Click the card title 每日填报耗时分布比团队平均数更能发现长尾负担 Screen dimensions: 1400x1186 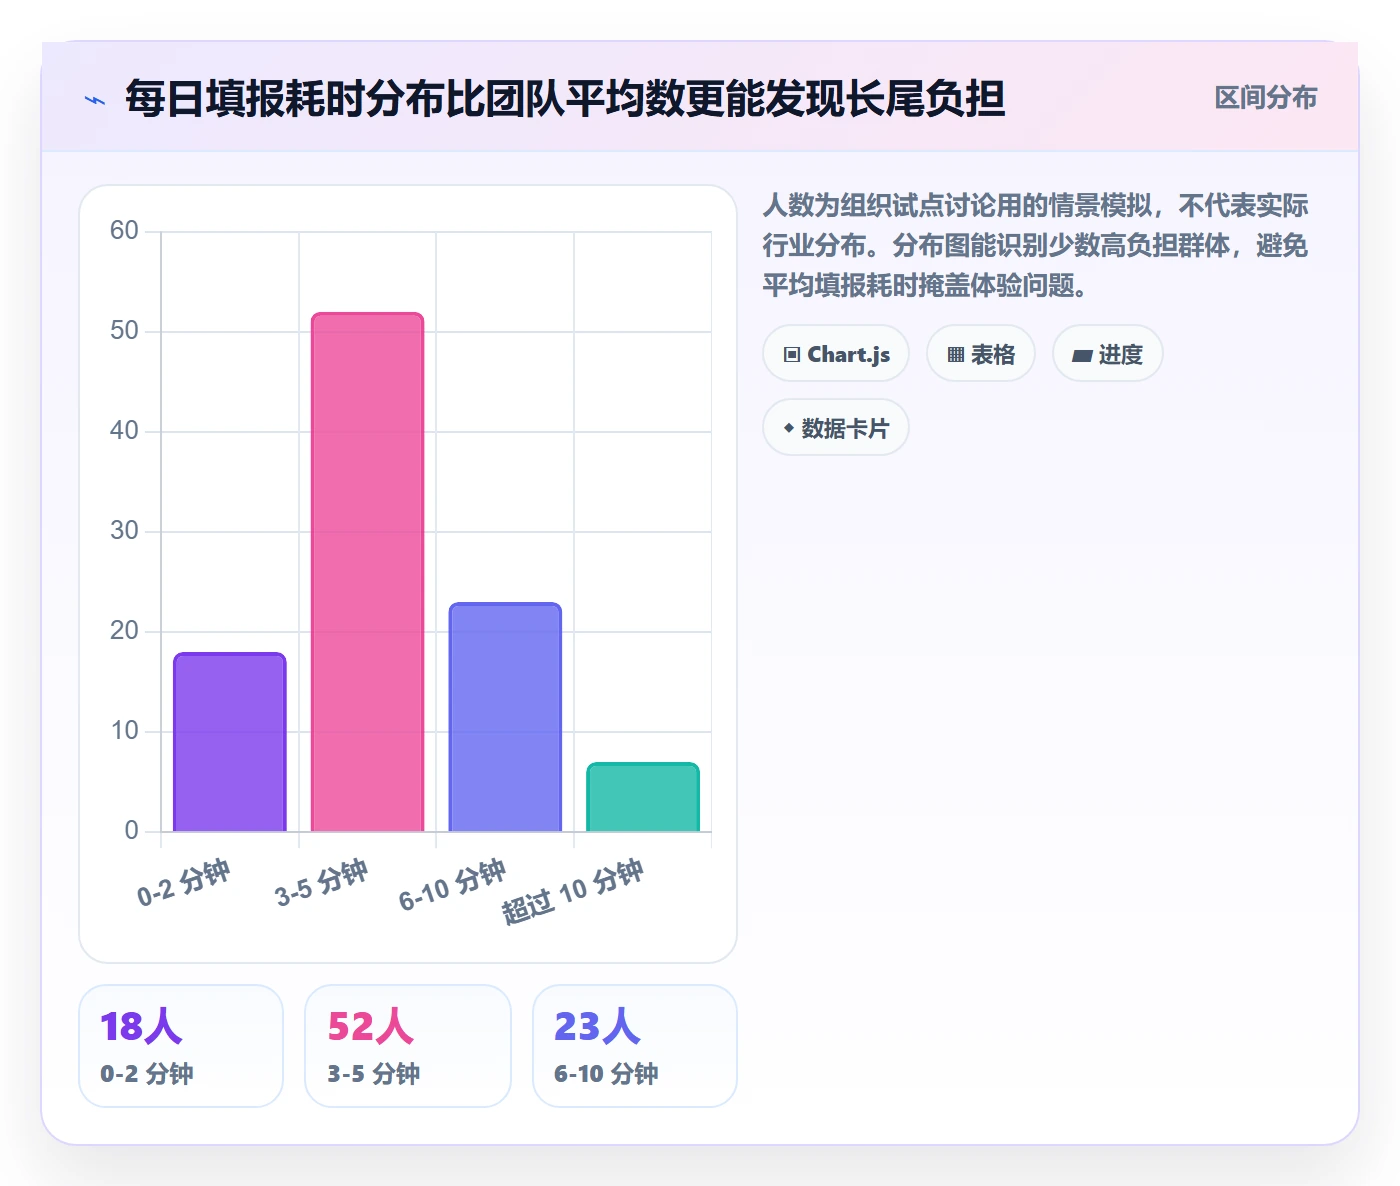tap(565, 99)
